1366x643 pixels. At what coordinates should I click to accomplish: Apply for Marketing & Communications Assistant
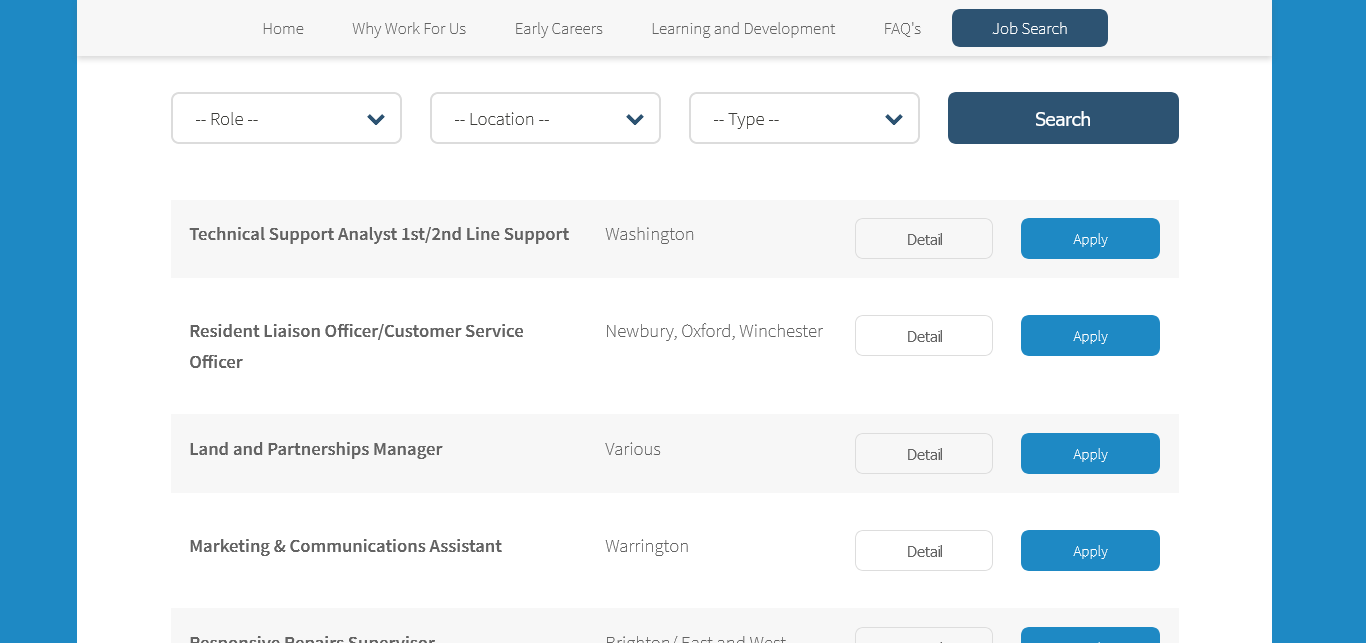[1090, 551]
